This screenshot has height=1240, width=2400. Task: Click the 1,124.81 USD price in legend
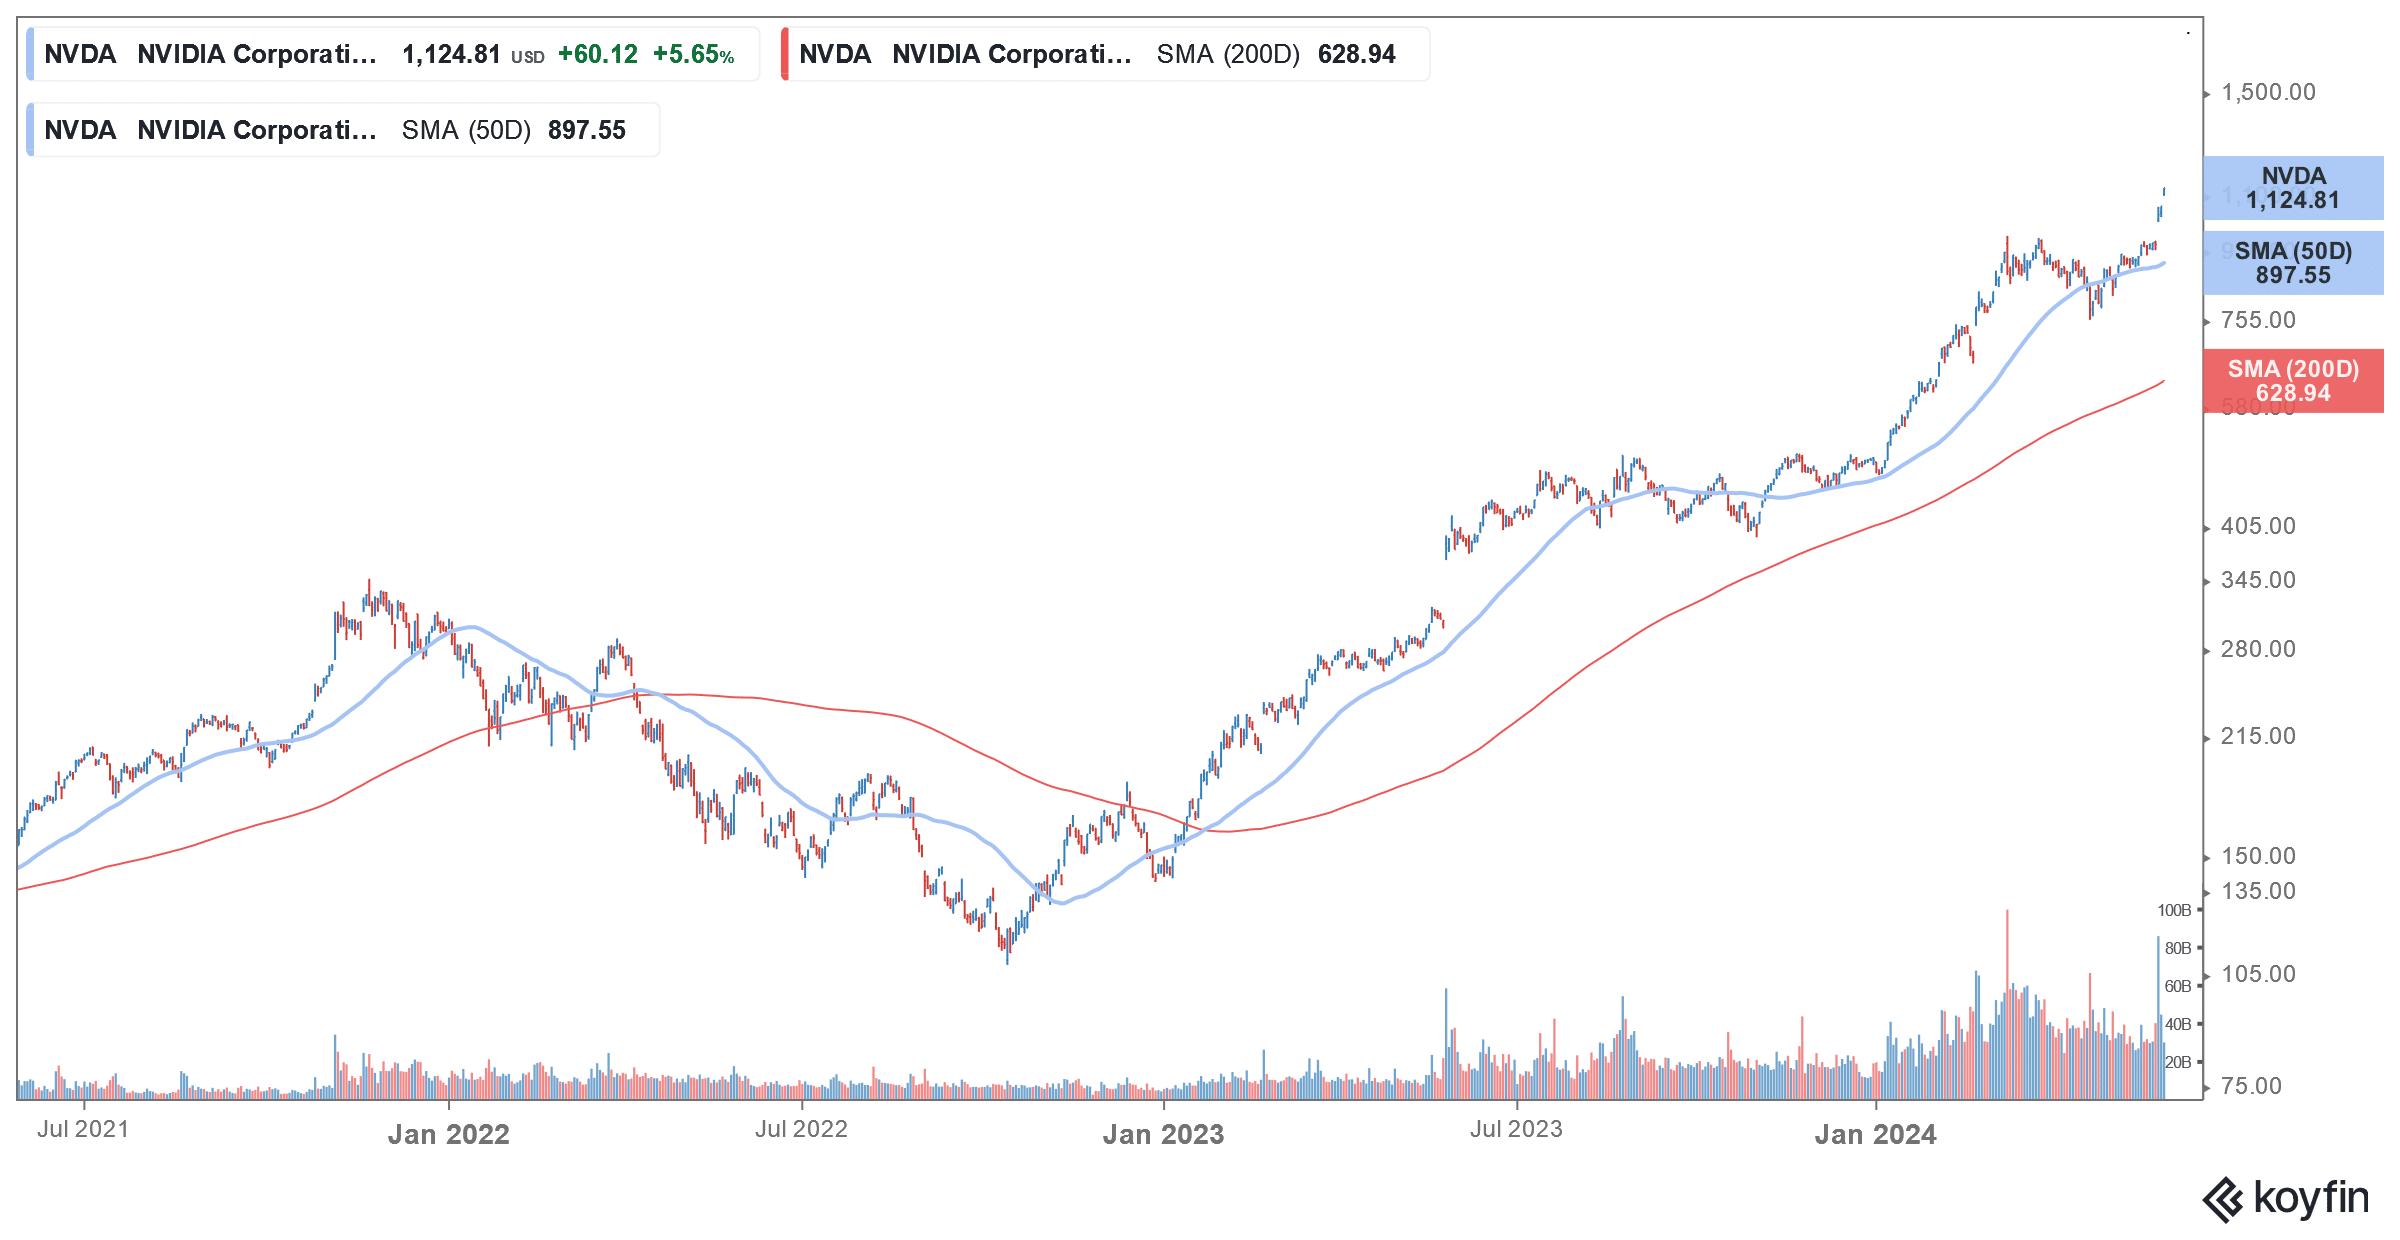coord(473,54)
